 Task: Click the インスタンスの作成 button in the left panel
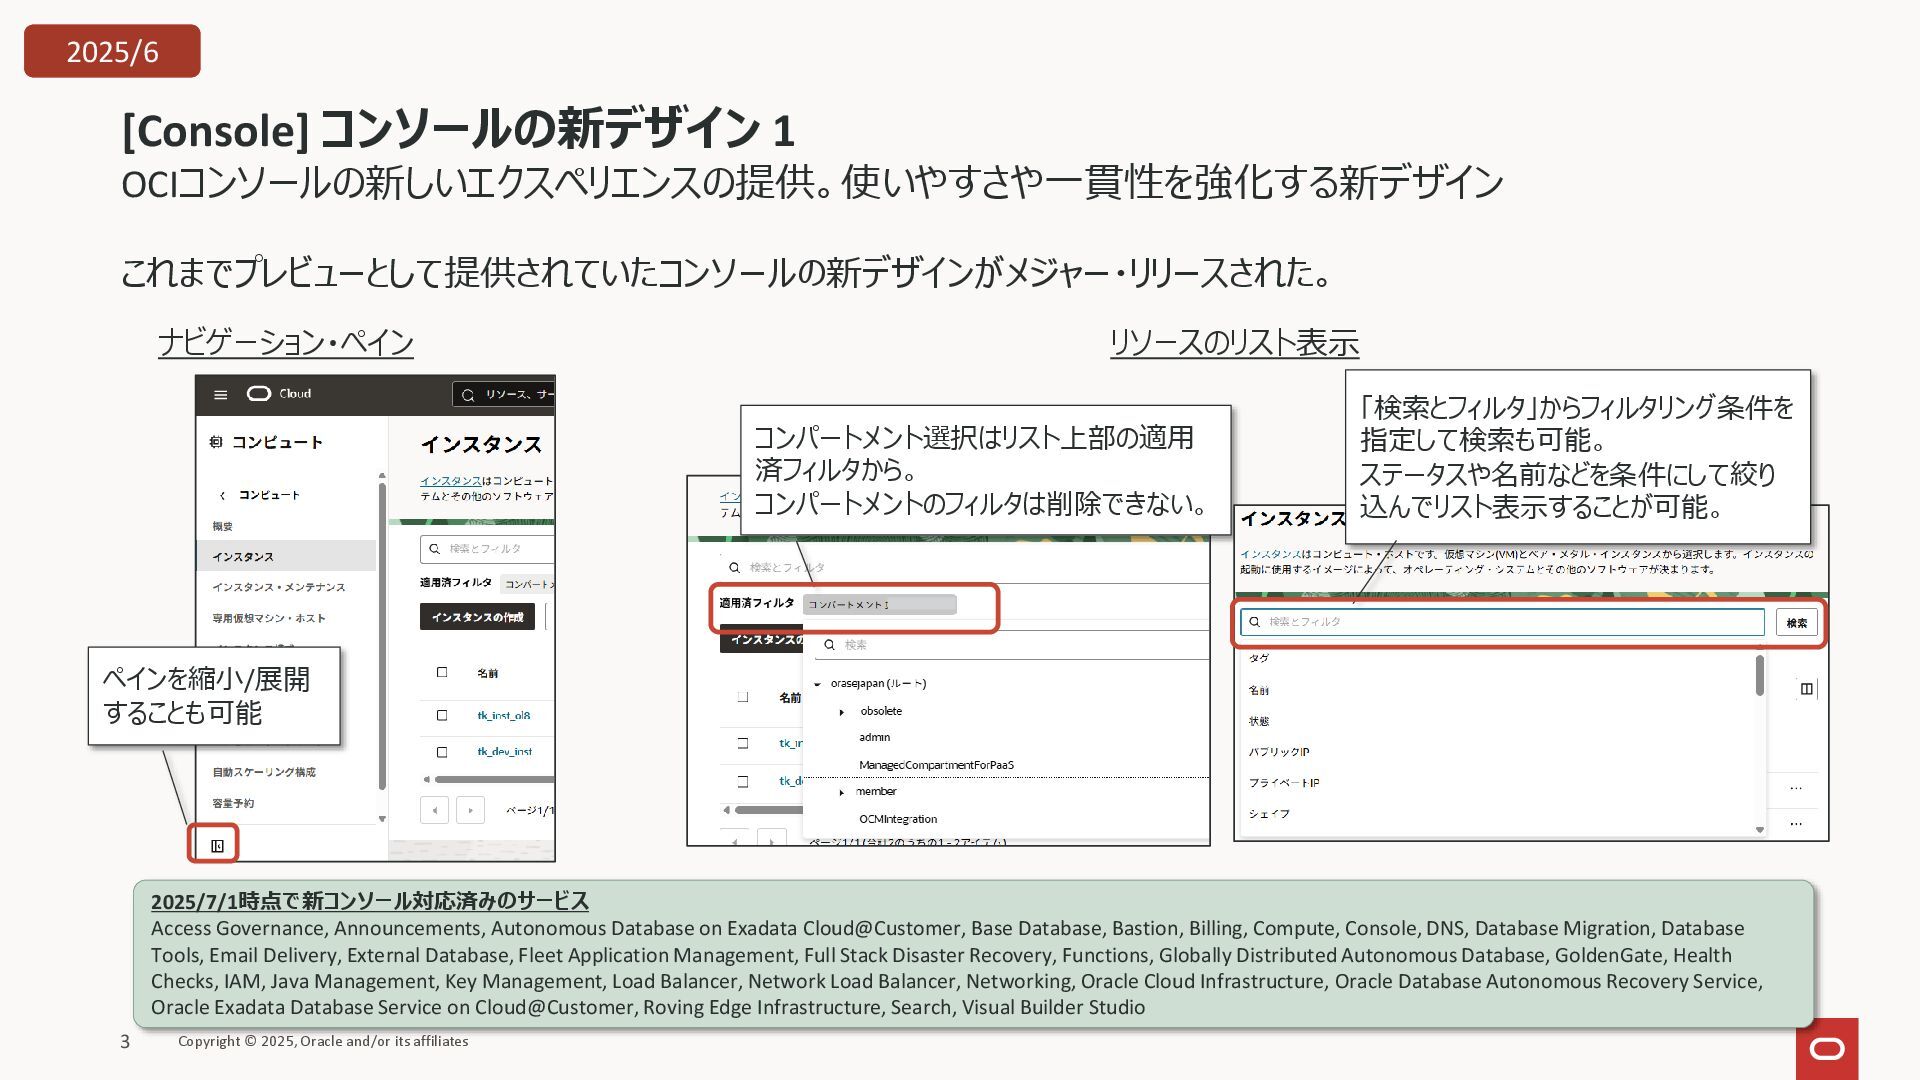pos(477,617)
